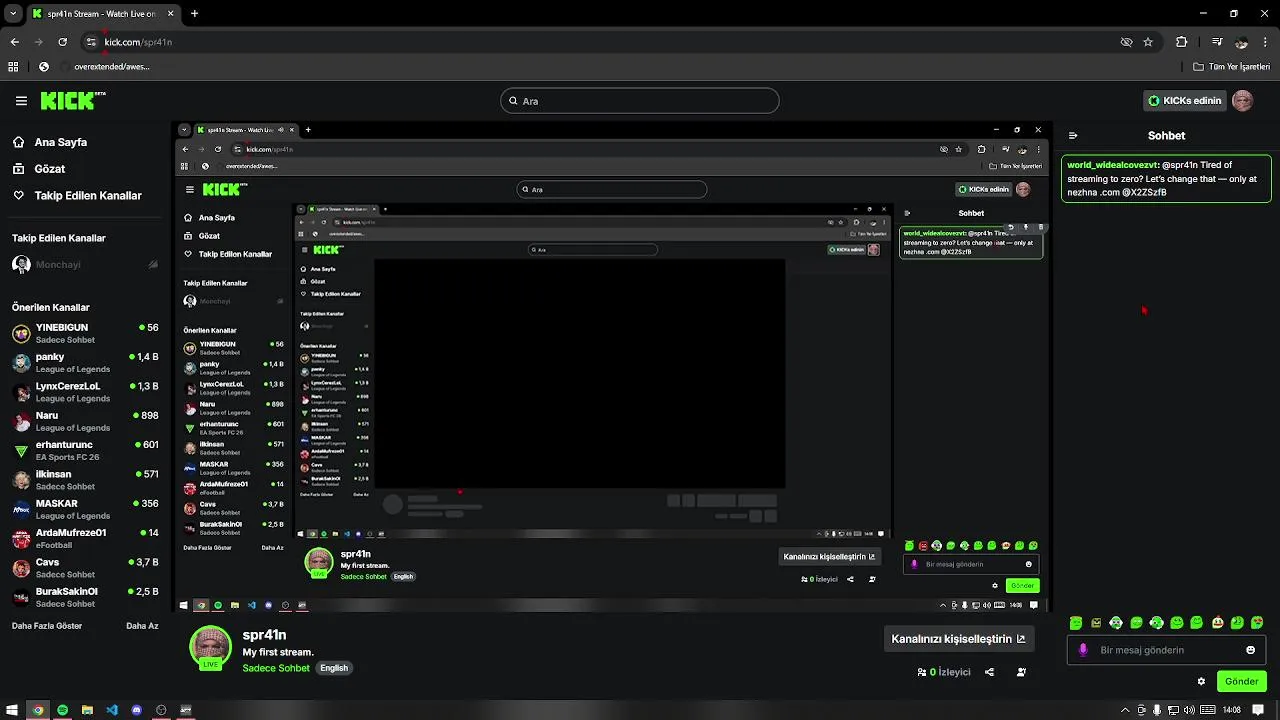Open recommended channel Naru
1280x720 pixels.
tap(85, 421)
